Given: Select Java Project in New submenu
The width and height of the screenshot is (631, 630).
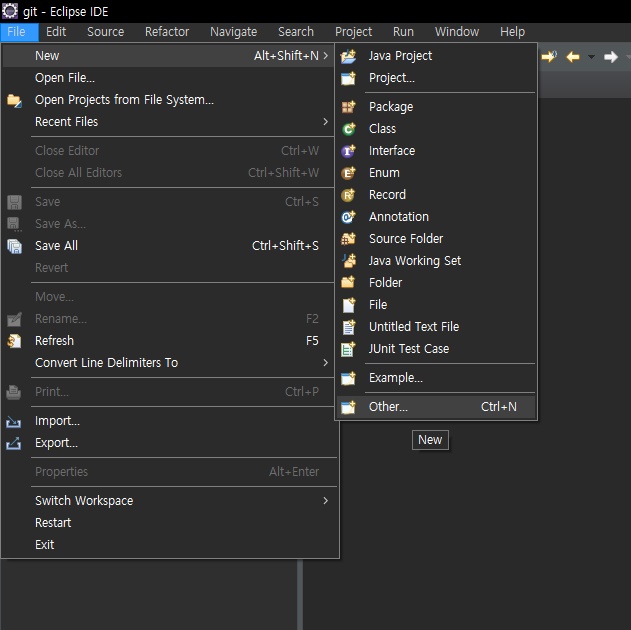Looking at the screenshot, I should pyautogui.click(x=436, y=56).
